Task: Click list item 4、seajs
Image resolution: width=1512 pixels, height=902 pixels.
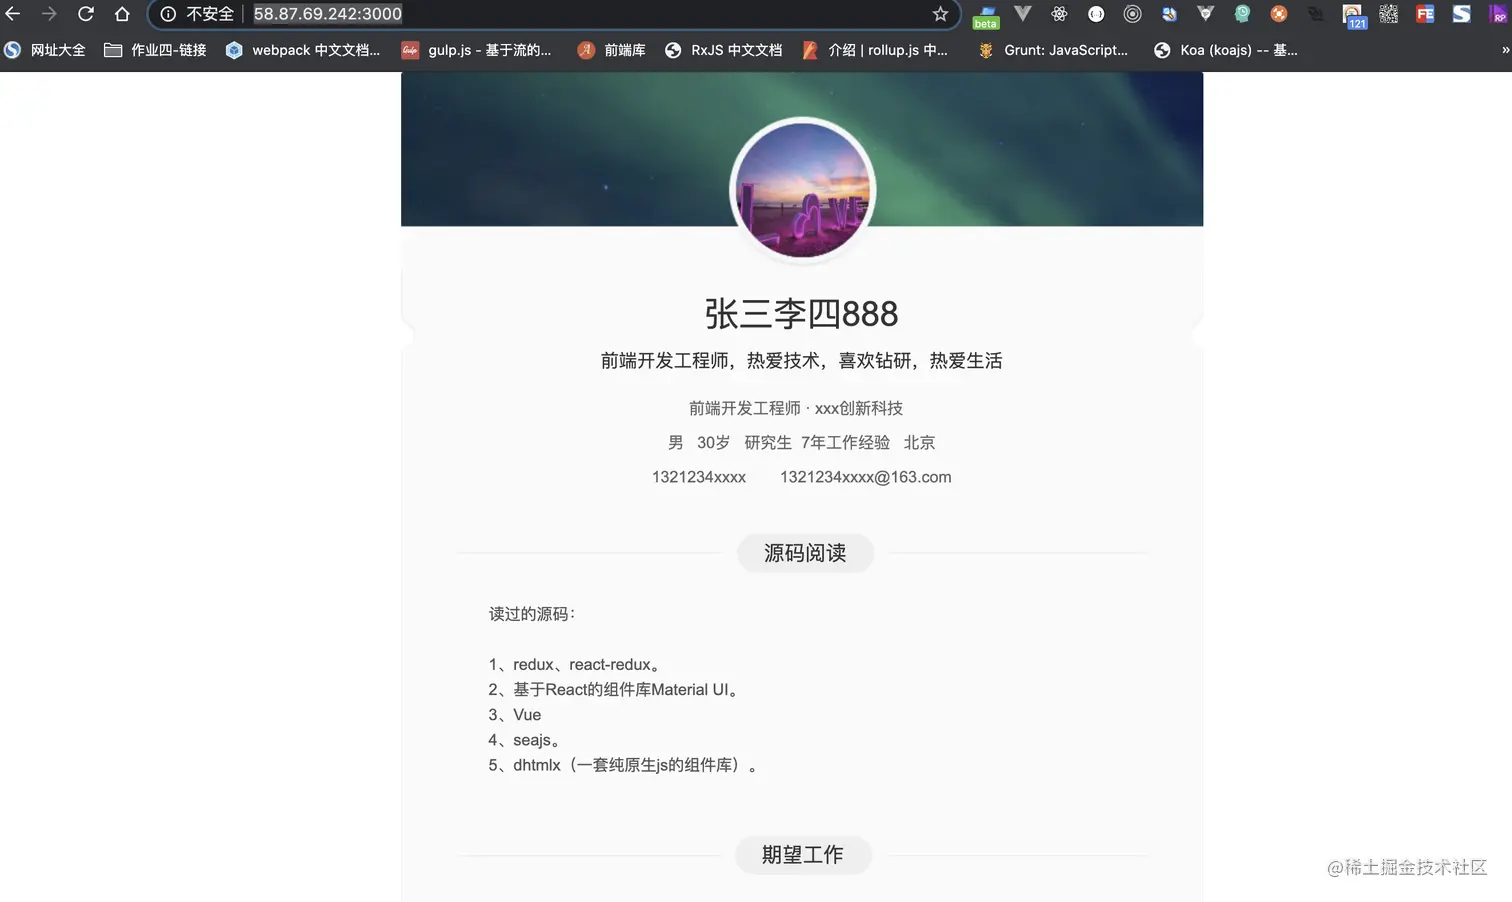Action: pos(525,740)
